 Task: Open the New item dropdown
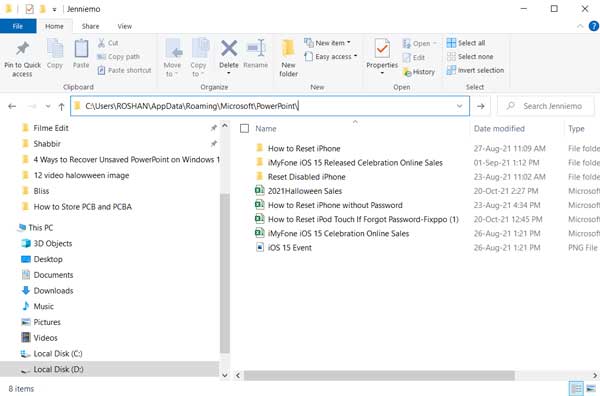coord(328,43)
